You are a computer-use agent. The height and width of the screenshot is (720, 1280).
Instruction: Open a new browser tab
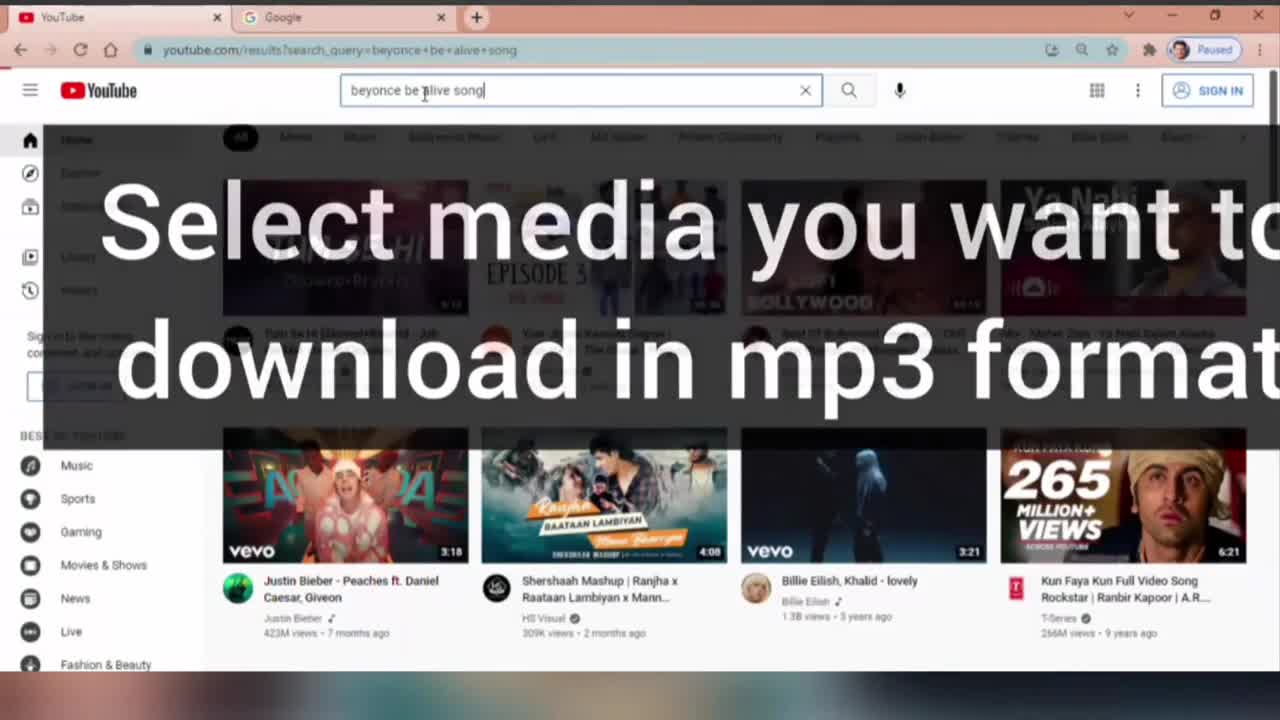point(477,17)
